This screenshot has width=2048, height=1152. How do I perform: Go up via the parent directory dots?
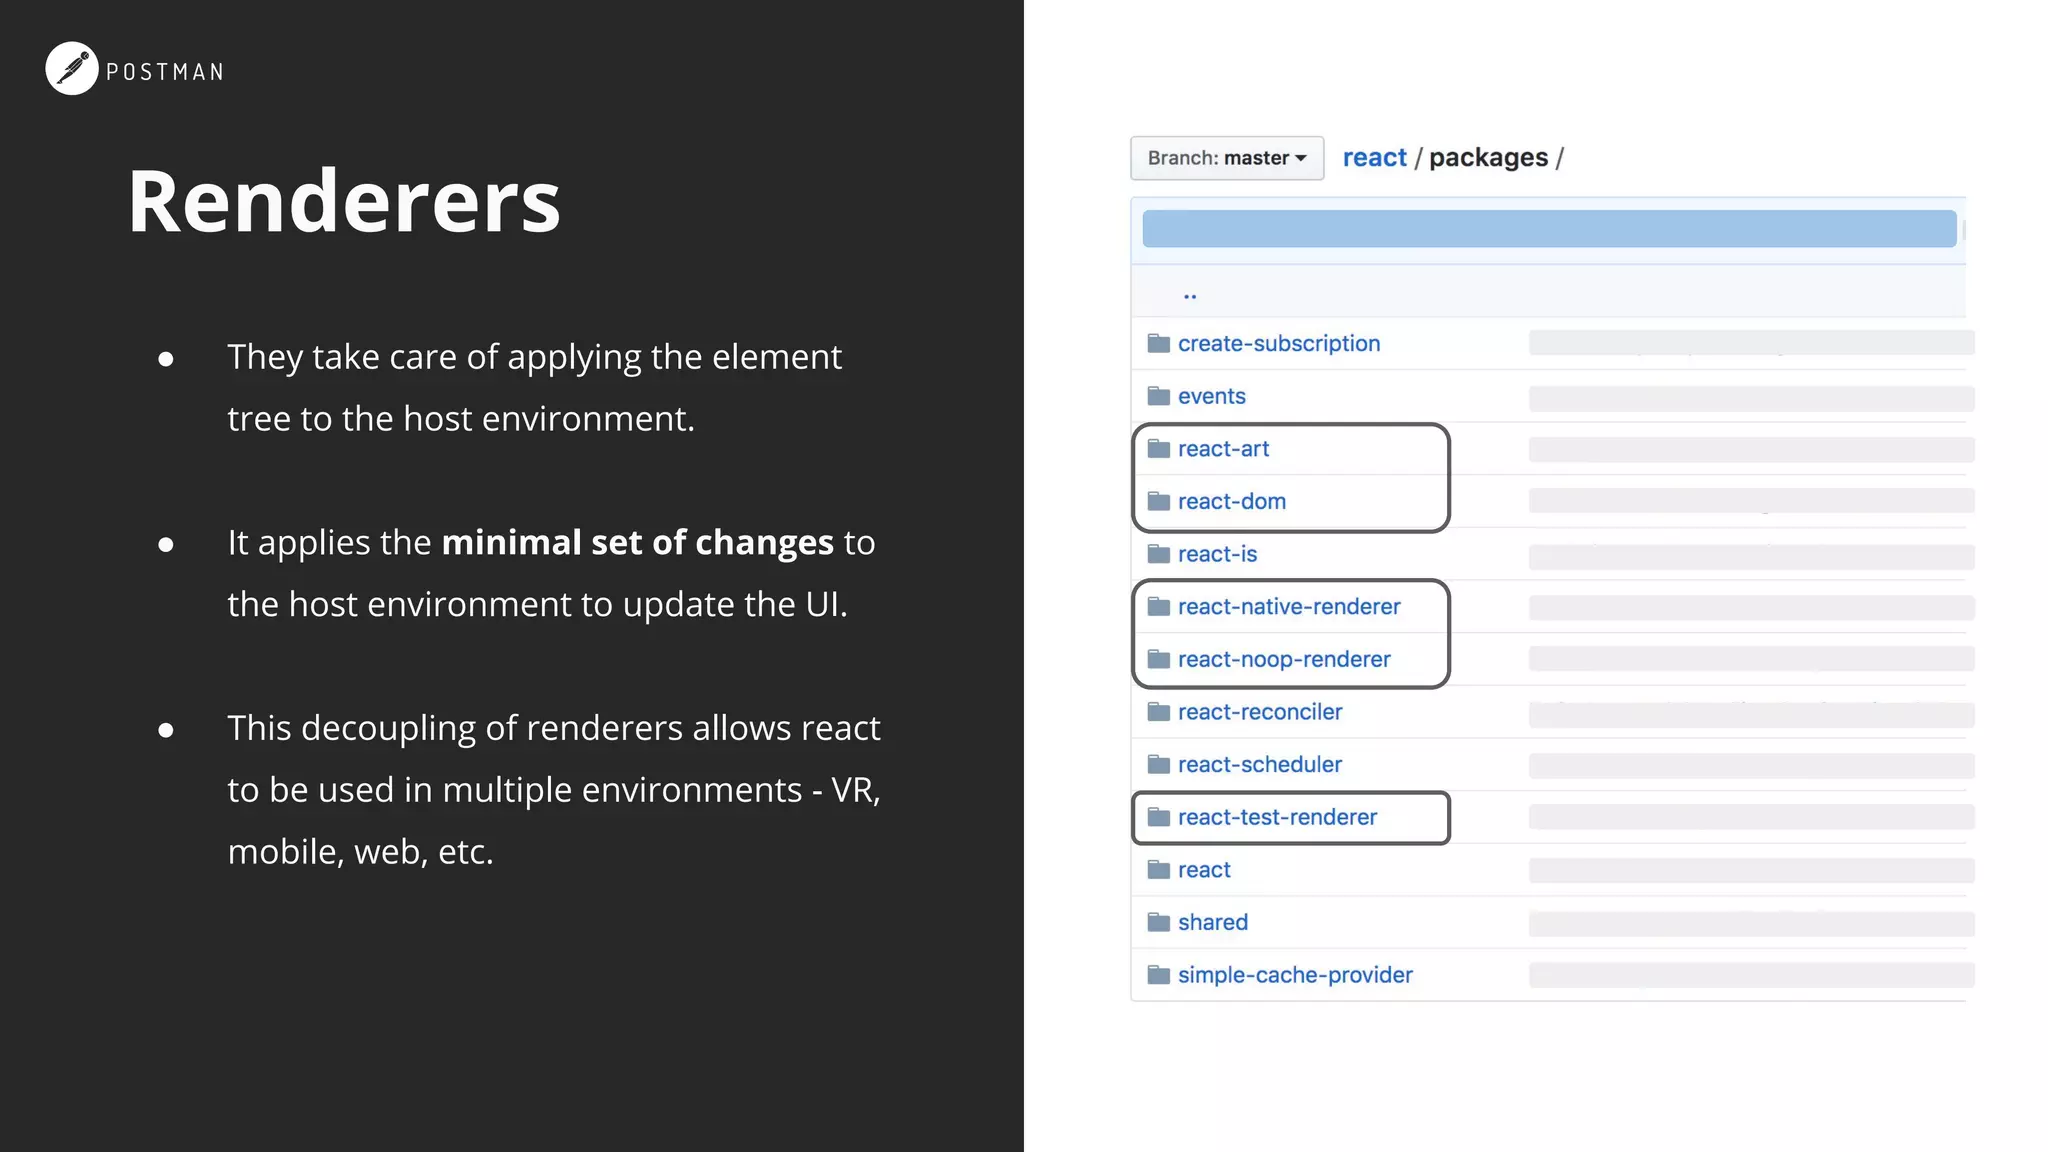click(x=1190, y=295)
